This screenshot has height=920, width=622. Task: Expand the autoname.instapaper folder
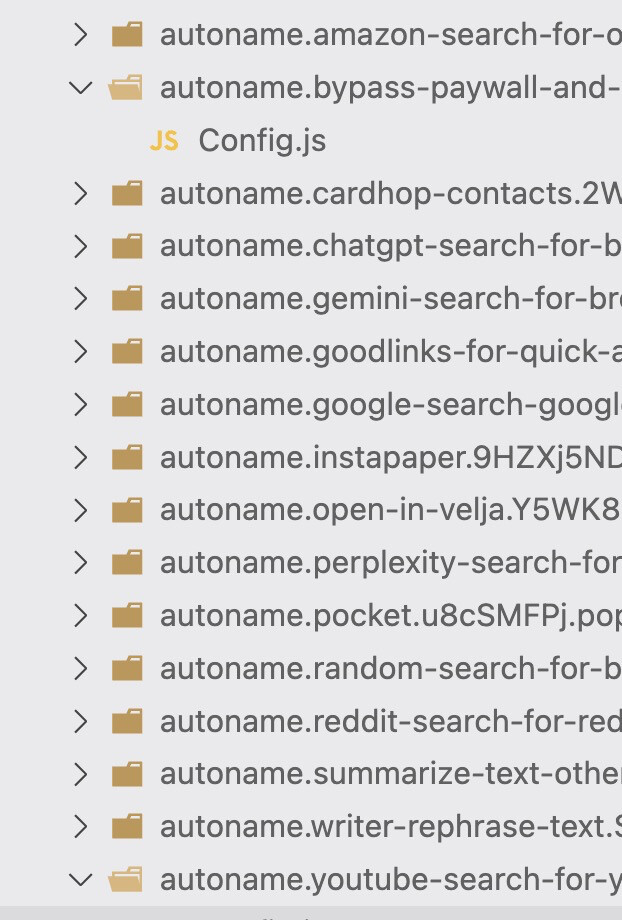(x=80, y=458)
